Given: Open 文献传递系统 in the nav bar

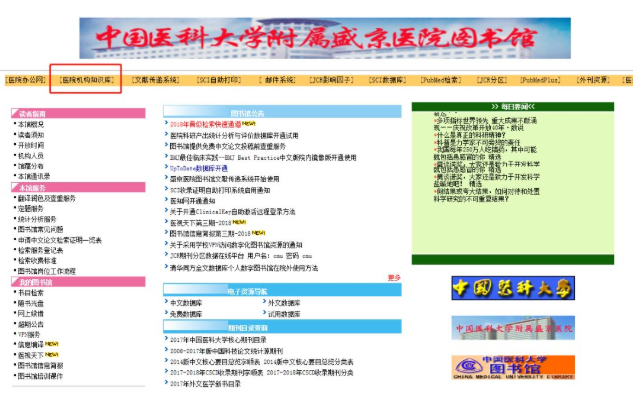Looking at the screenshot, I should pyautogui.click(x=156, y=80).
